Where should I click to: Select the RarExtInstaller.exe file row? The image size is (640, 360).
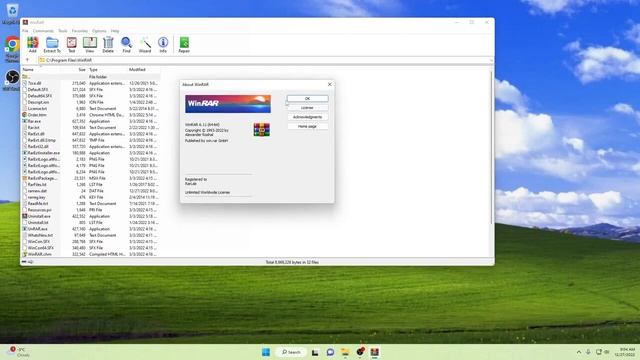90,153
